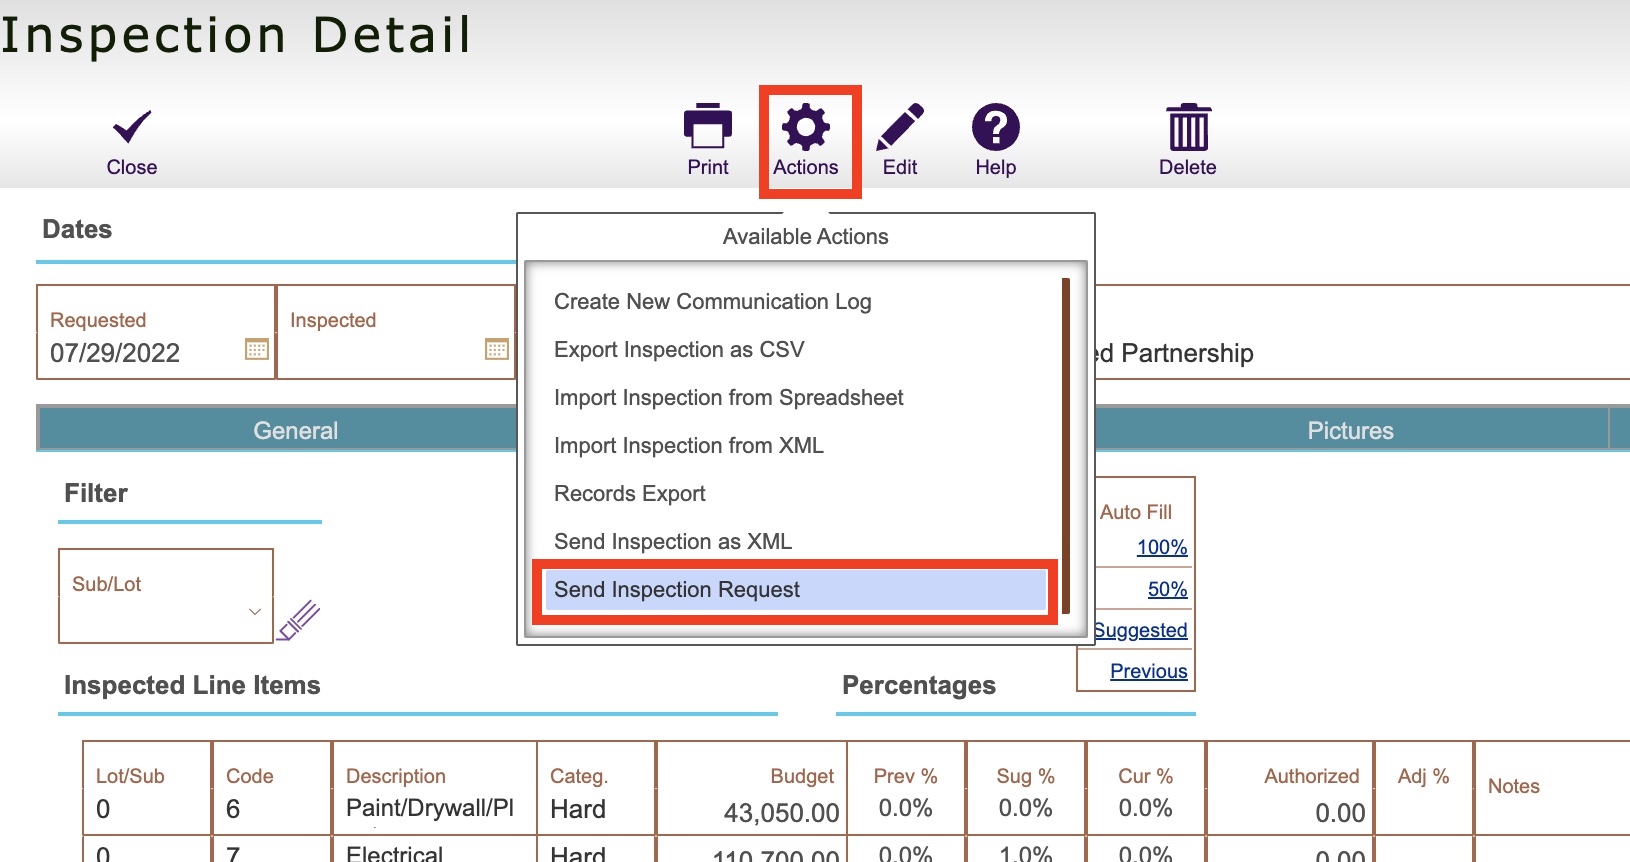1630x862 pixels.
Task: Click the Available Actions list scrollbar
Action: (x=1066, y=445)
